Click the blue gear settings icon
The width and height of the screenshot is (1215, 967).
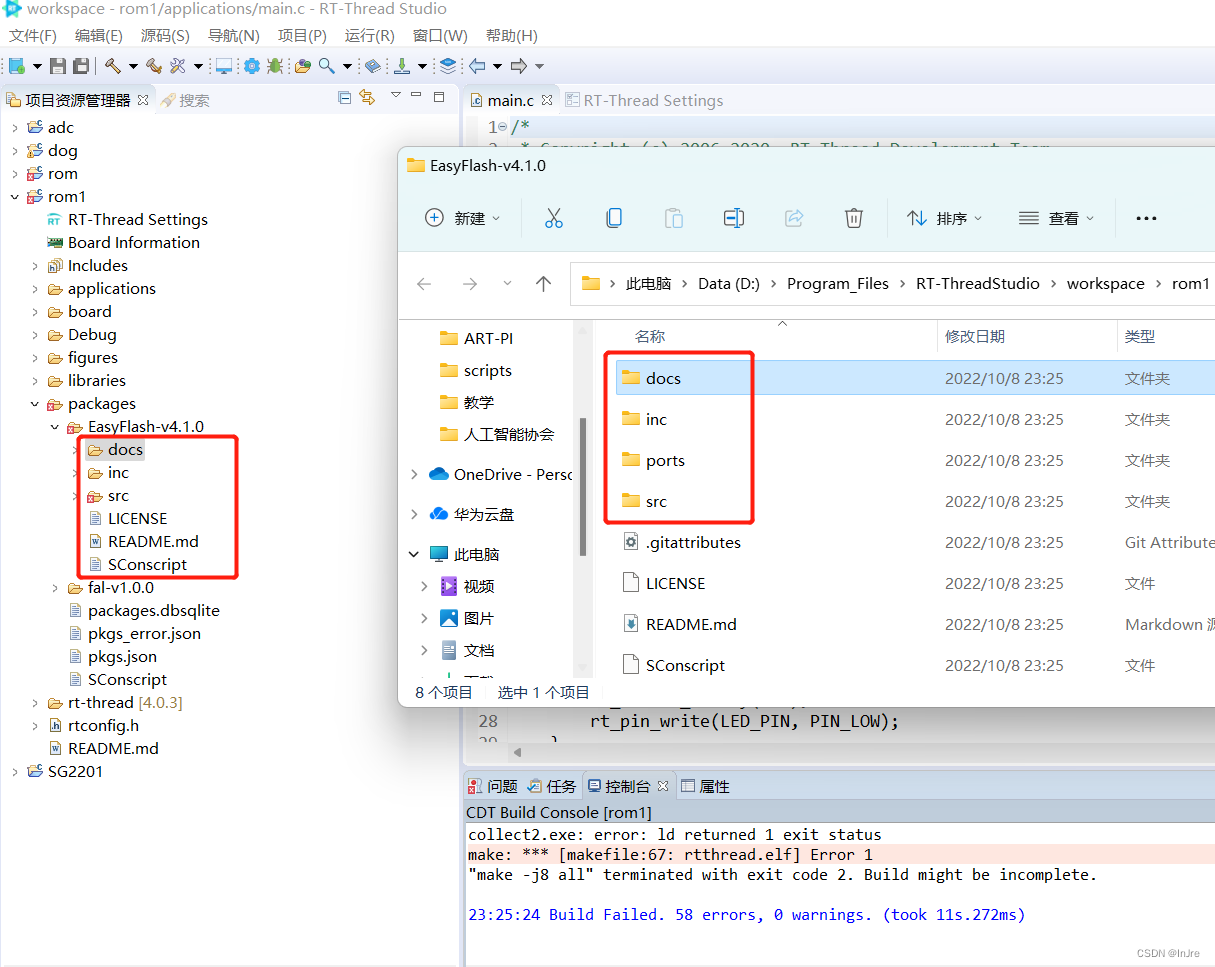tap(251, 66)
